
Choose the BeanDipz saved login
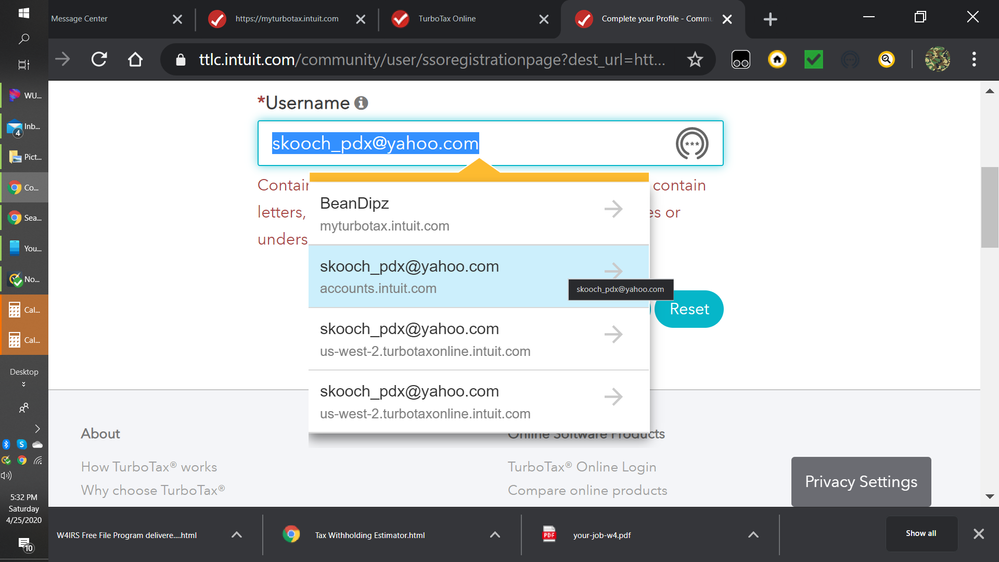coord(479,213)
